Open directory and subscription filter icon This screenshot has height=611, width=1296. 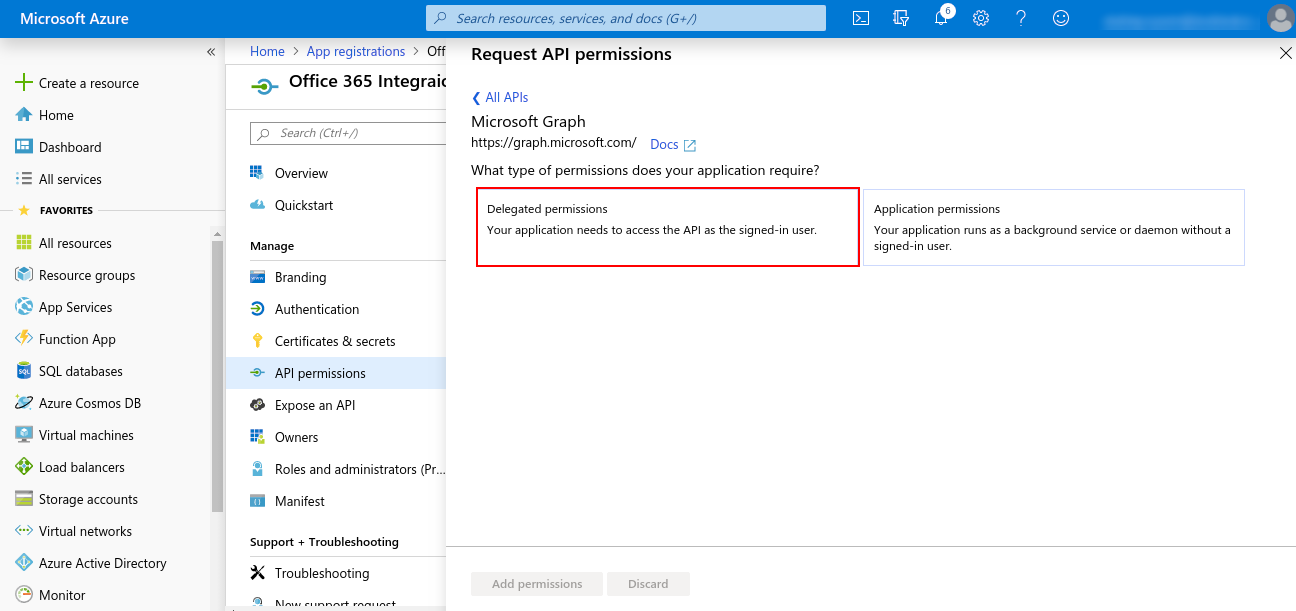[x=901, y=18]
